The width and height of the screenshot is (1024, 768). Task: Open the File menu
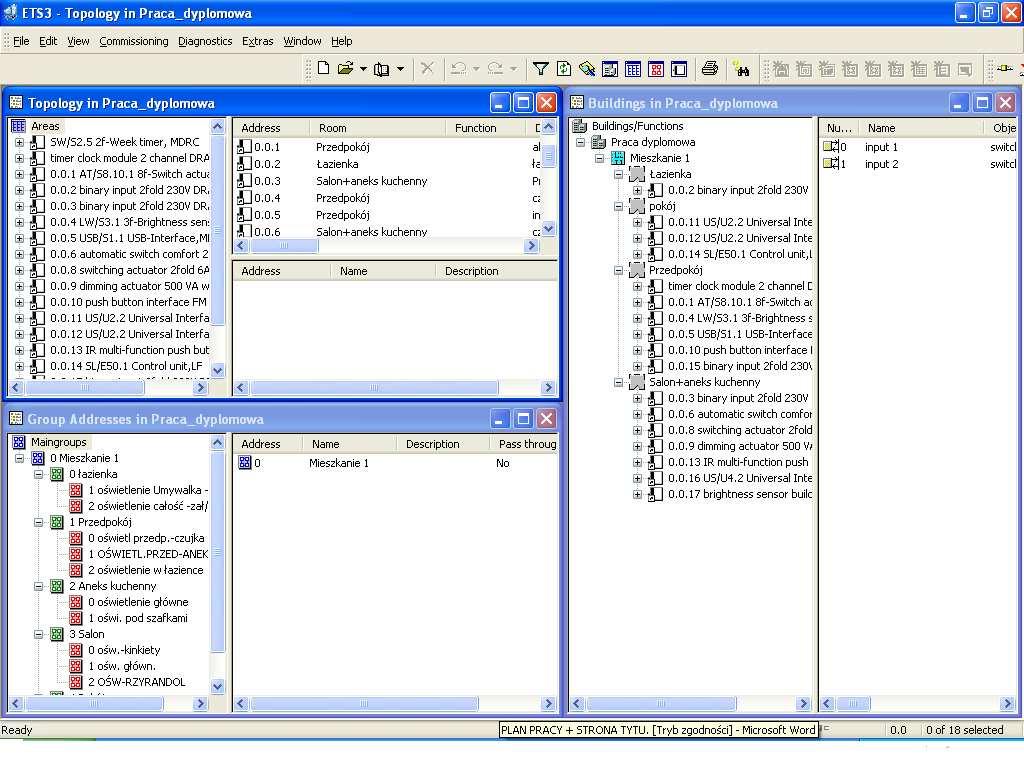pos(21,41)
